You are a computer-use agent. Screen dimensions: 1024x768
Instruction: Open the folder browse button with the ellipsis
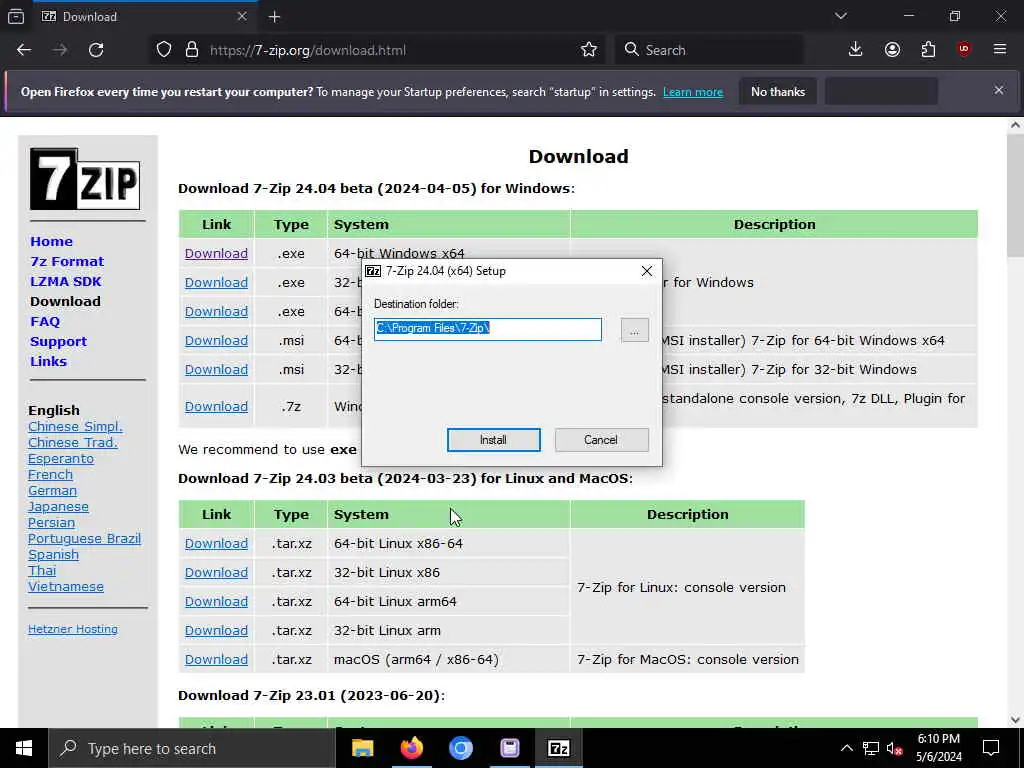[634, 330]
